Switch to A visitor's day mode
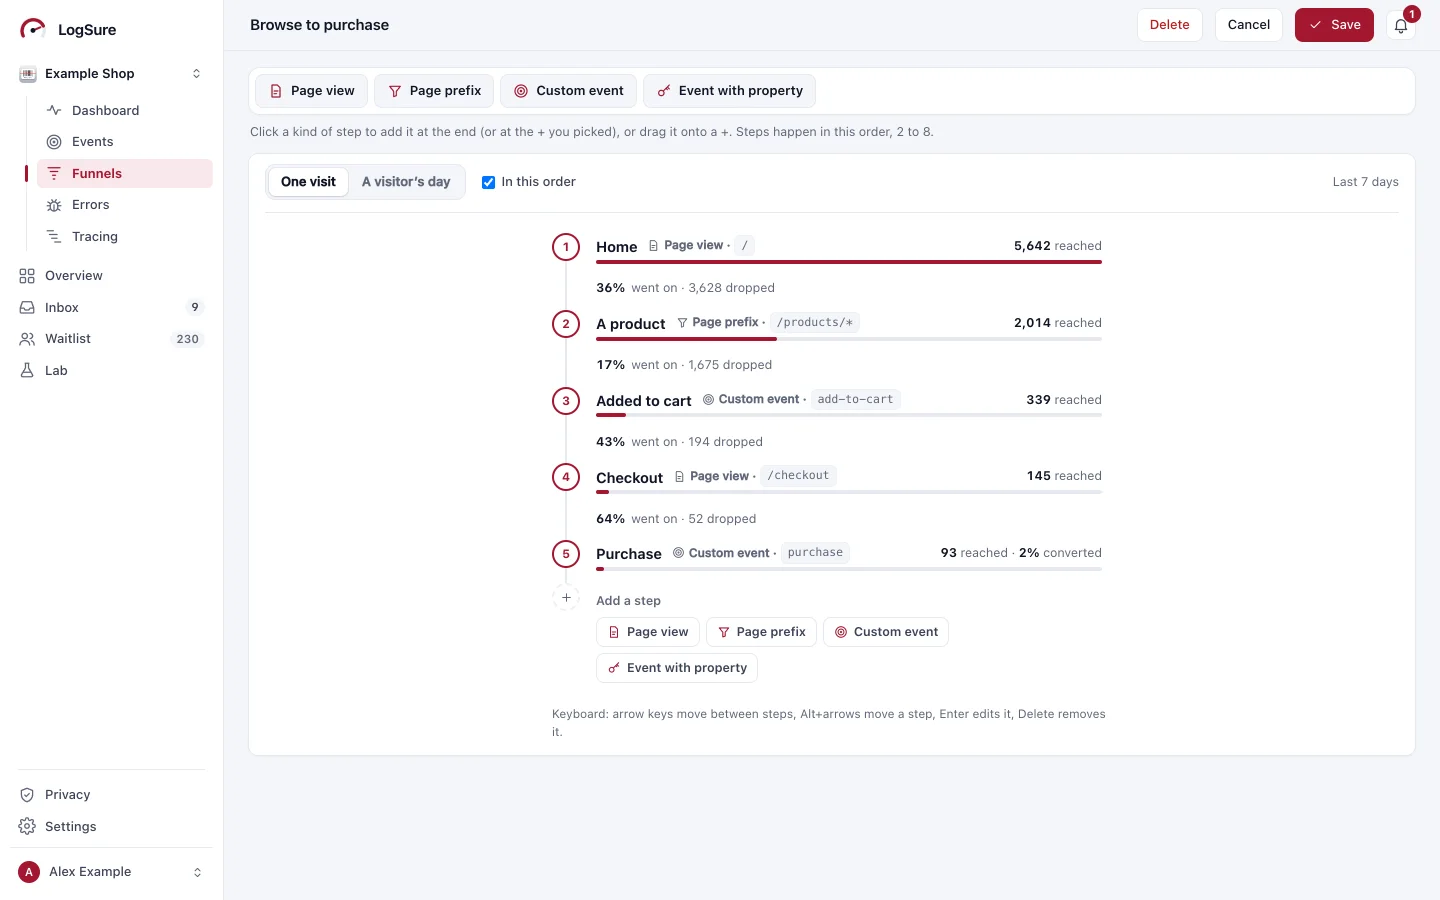Image resolution: width=1440 pixels, height=900 pixels. coord(406,182)
